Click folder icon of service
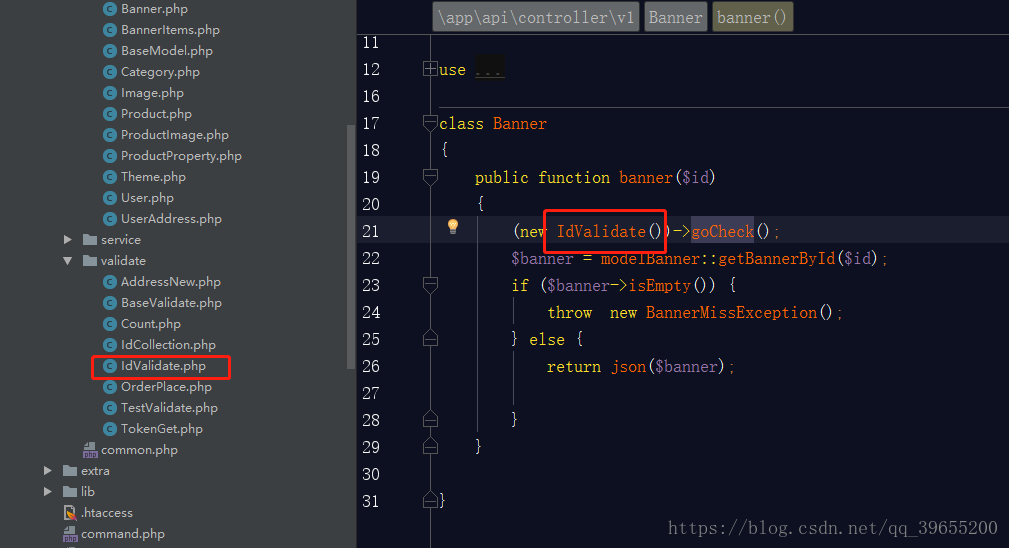1009x548 pixels. click(x=90, y=239)
